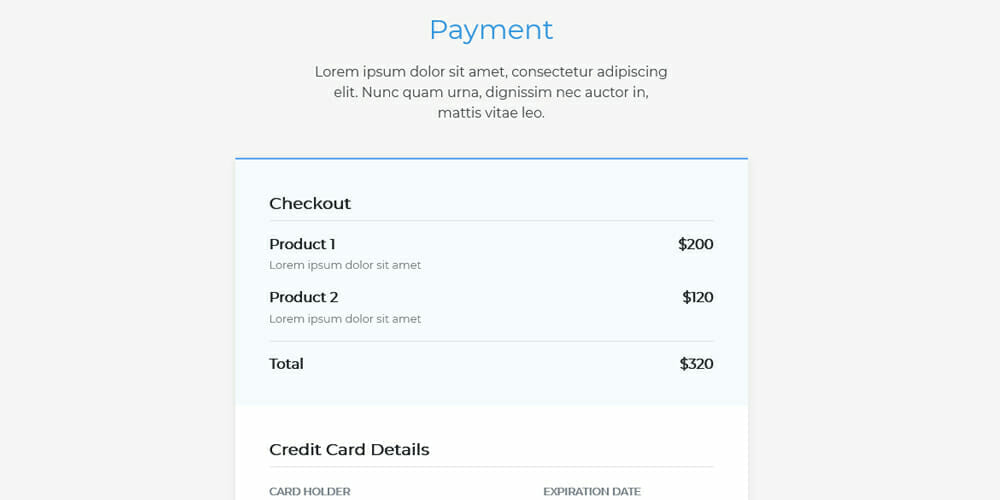Click the intro paragraph below the Payment heading

[x=491, y=92]
